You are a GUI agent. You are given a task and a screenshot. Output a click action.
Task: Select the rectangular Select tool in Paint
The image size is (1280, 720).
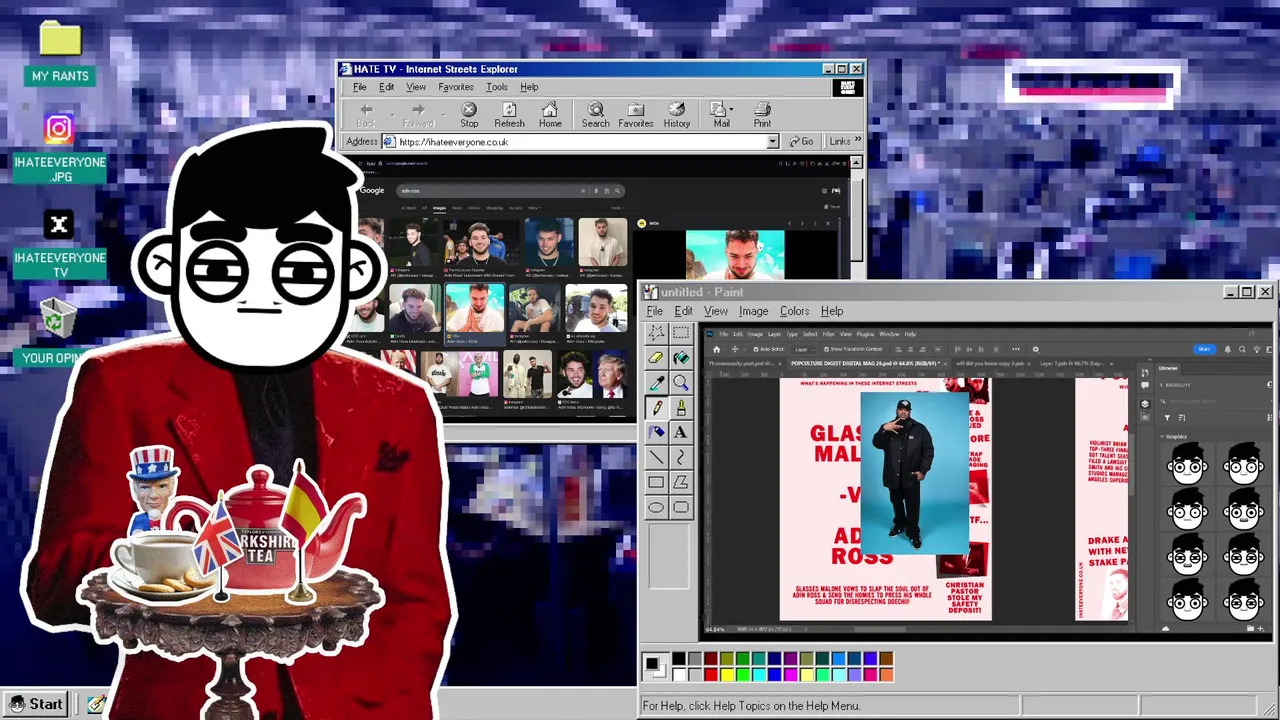pos(681,333)
